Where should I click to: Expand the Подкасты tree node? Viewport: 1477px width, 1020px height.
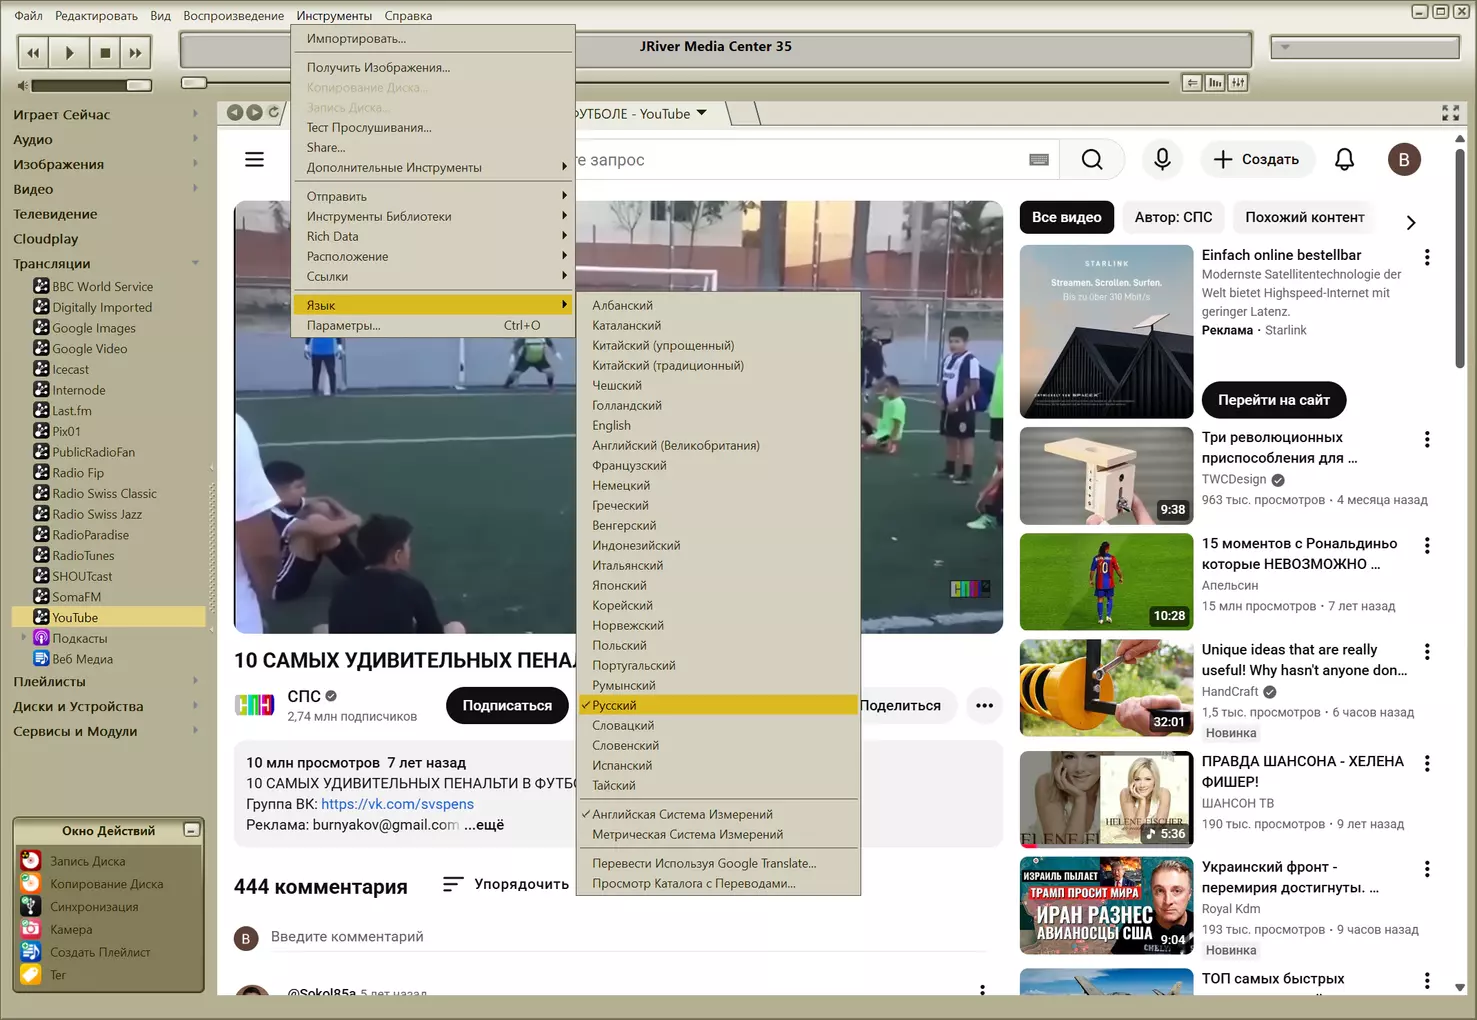coord(23,637)
